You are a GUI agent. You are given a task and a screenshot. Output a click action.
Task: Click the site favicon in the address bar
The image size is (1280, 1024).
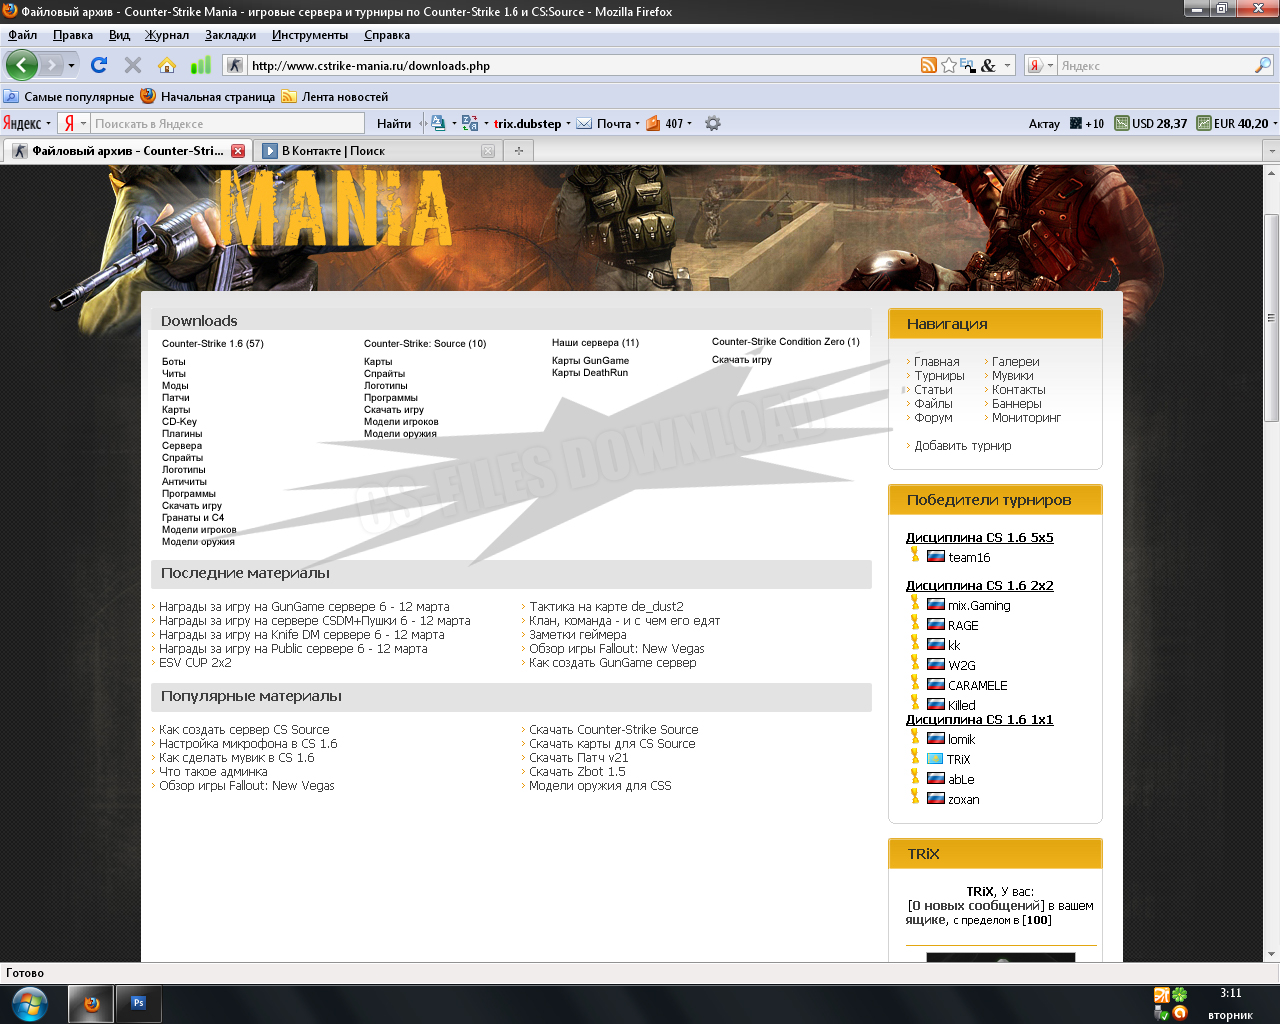(x=235, y=65)
